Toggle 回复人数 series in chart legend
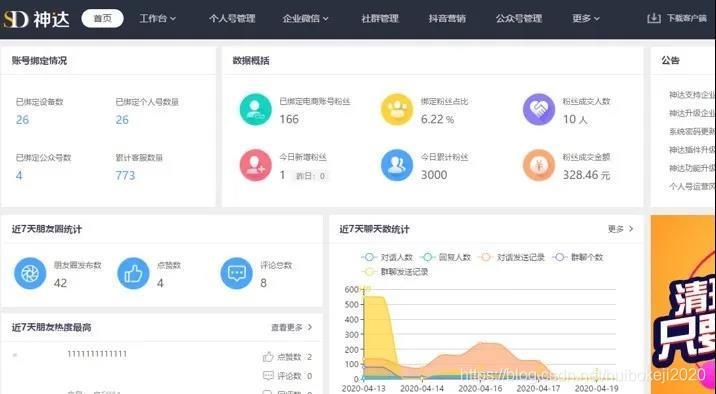Viewport: 716px width, 394px height. [445, 257]
